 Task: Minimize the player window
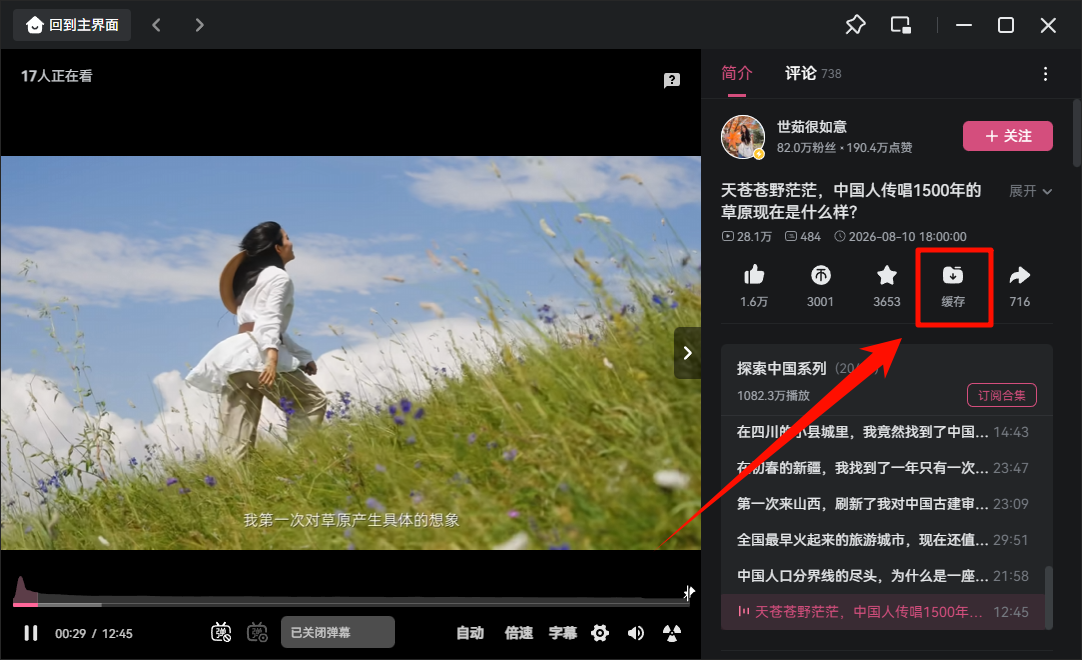pos(964,26)
